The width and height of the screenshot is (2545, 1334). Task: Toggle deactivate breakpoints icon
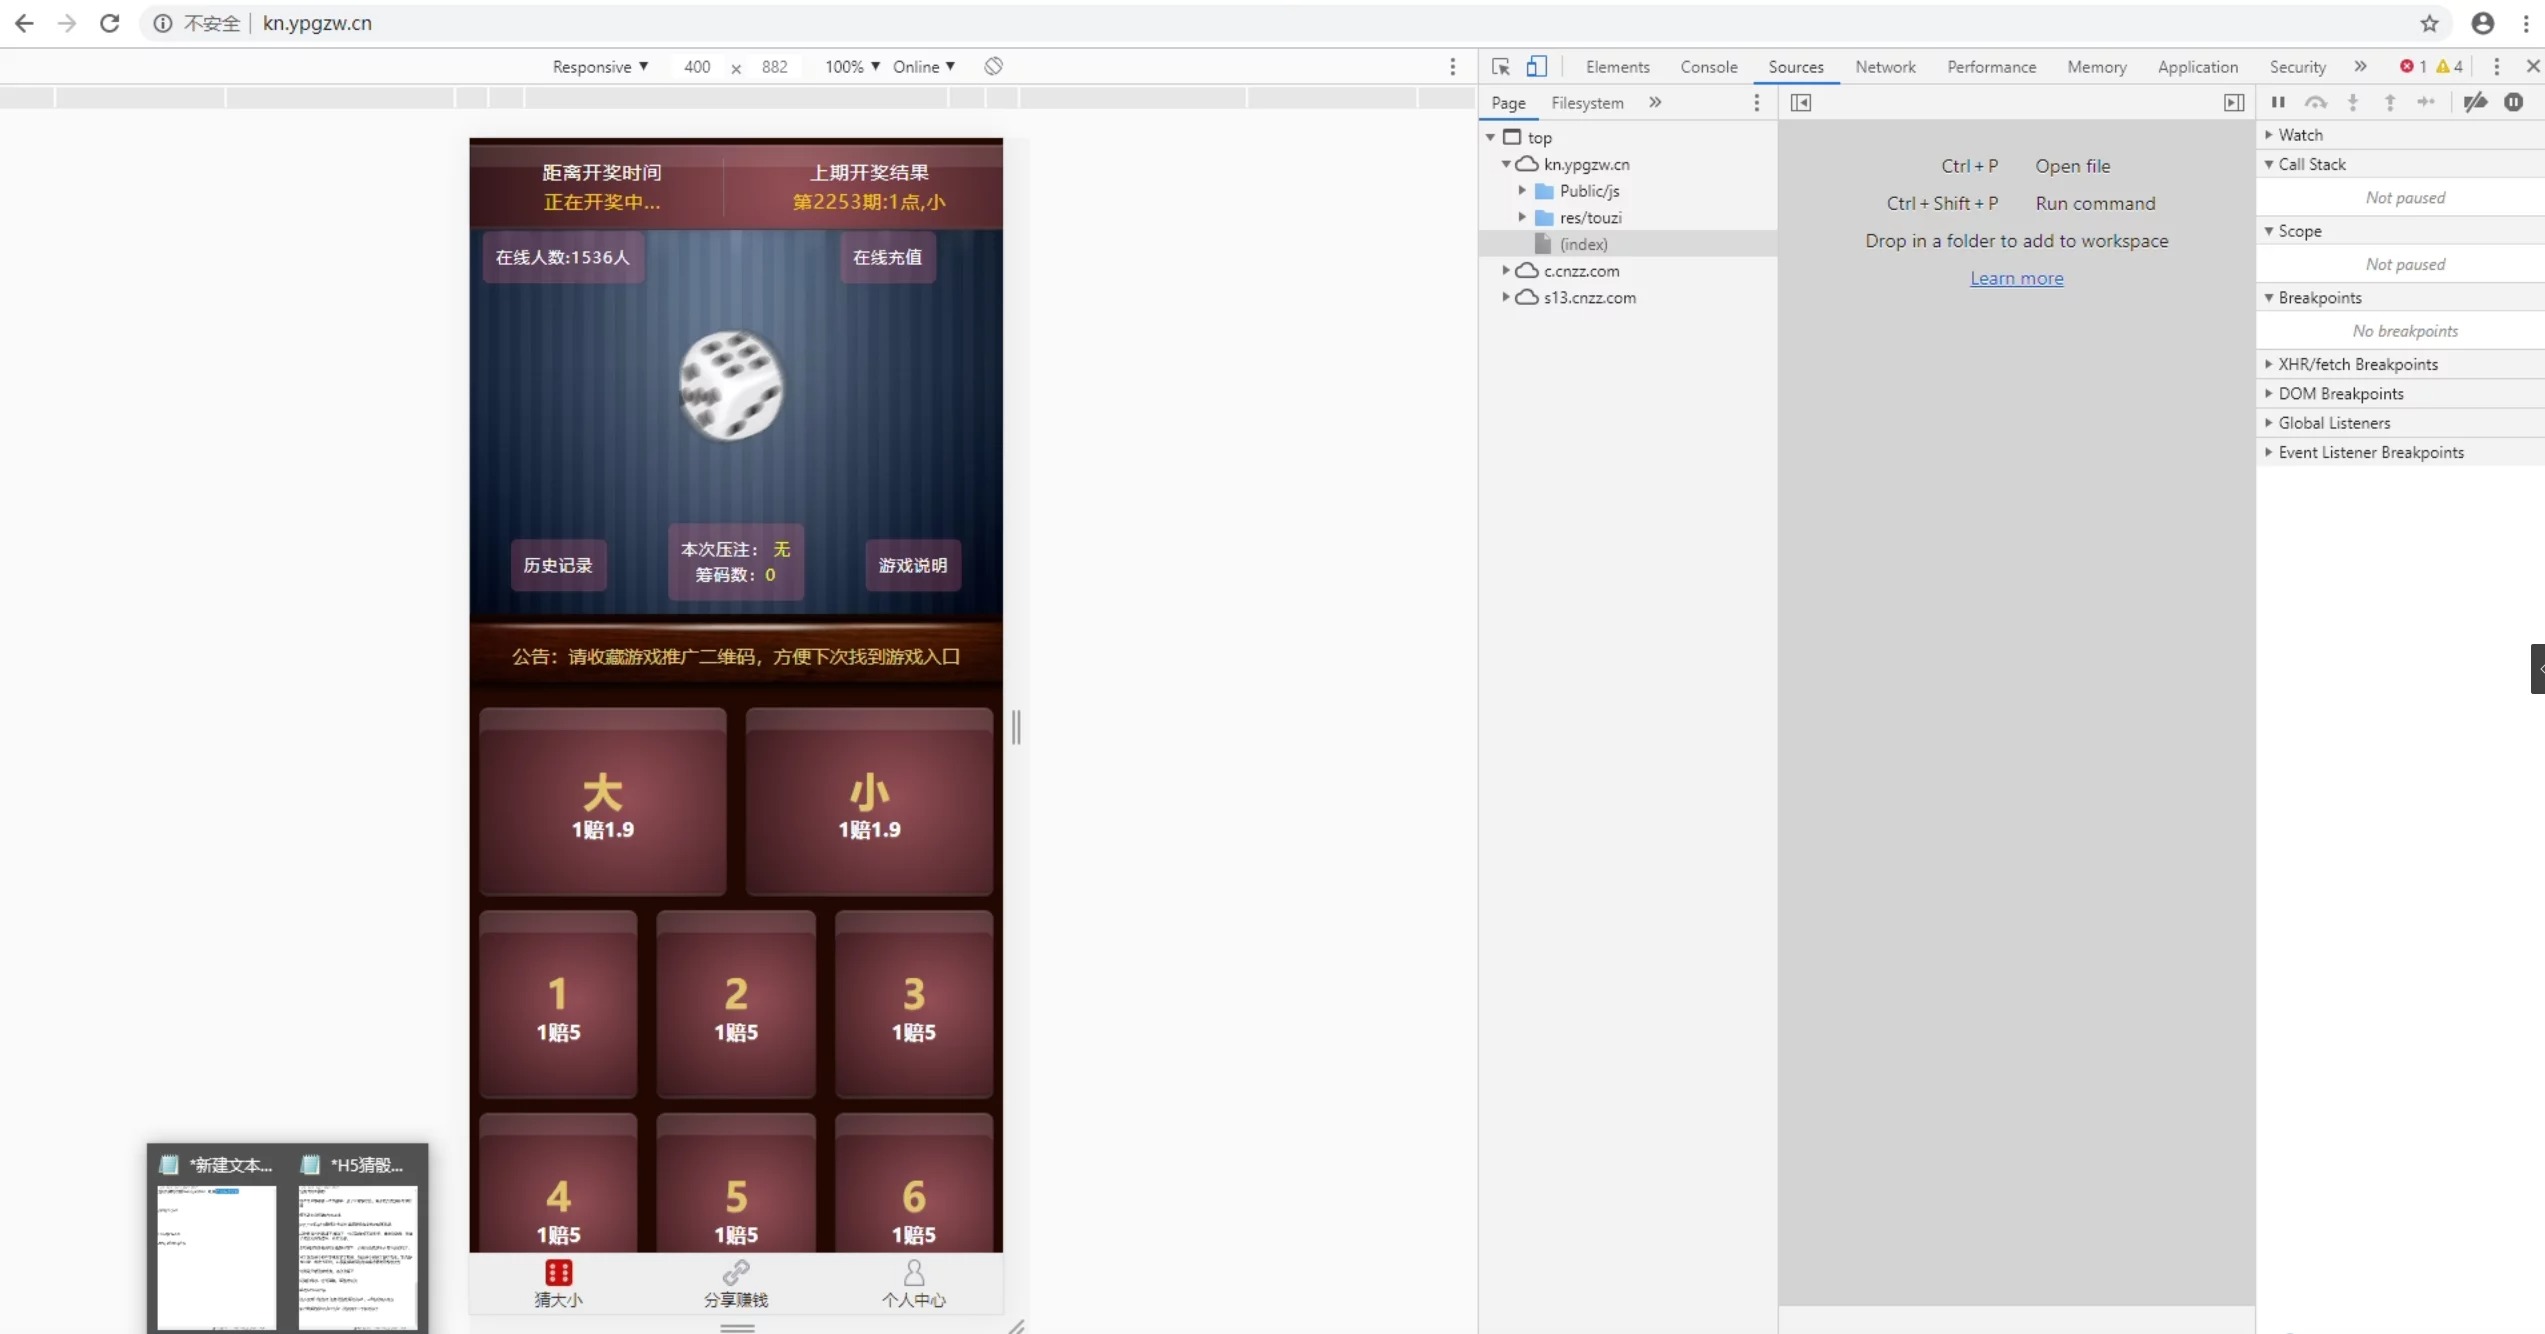click(x=2475, y=102)
